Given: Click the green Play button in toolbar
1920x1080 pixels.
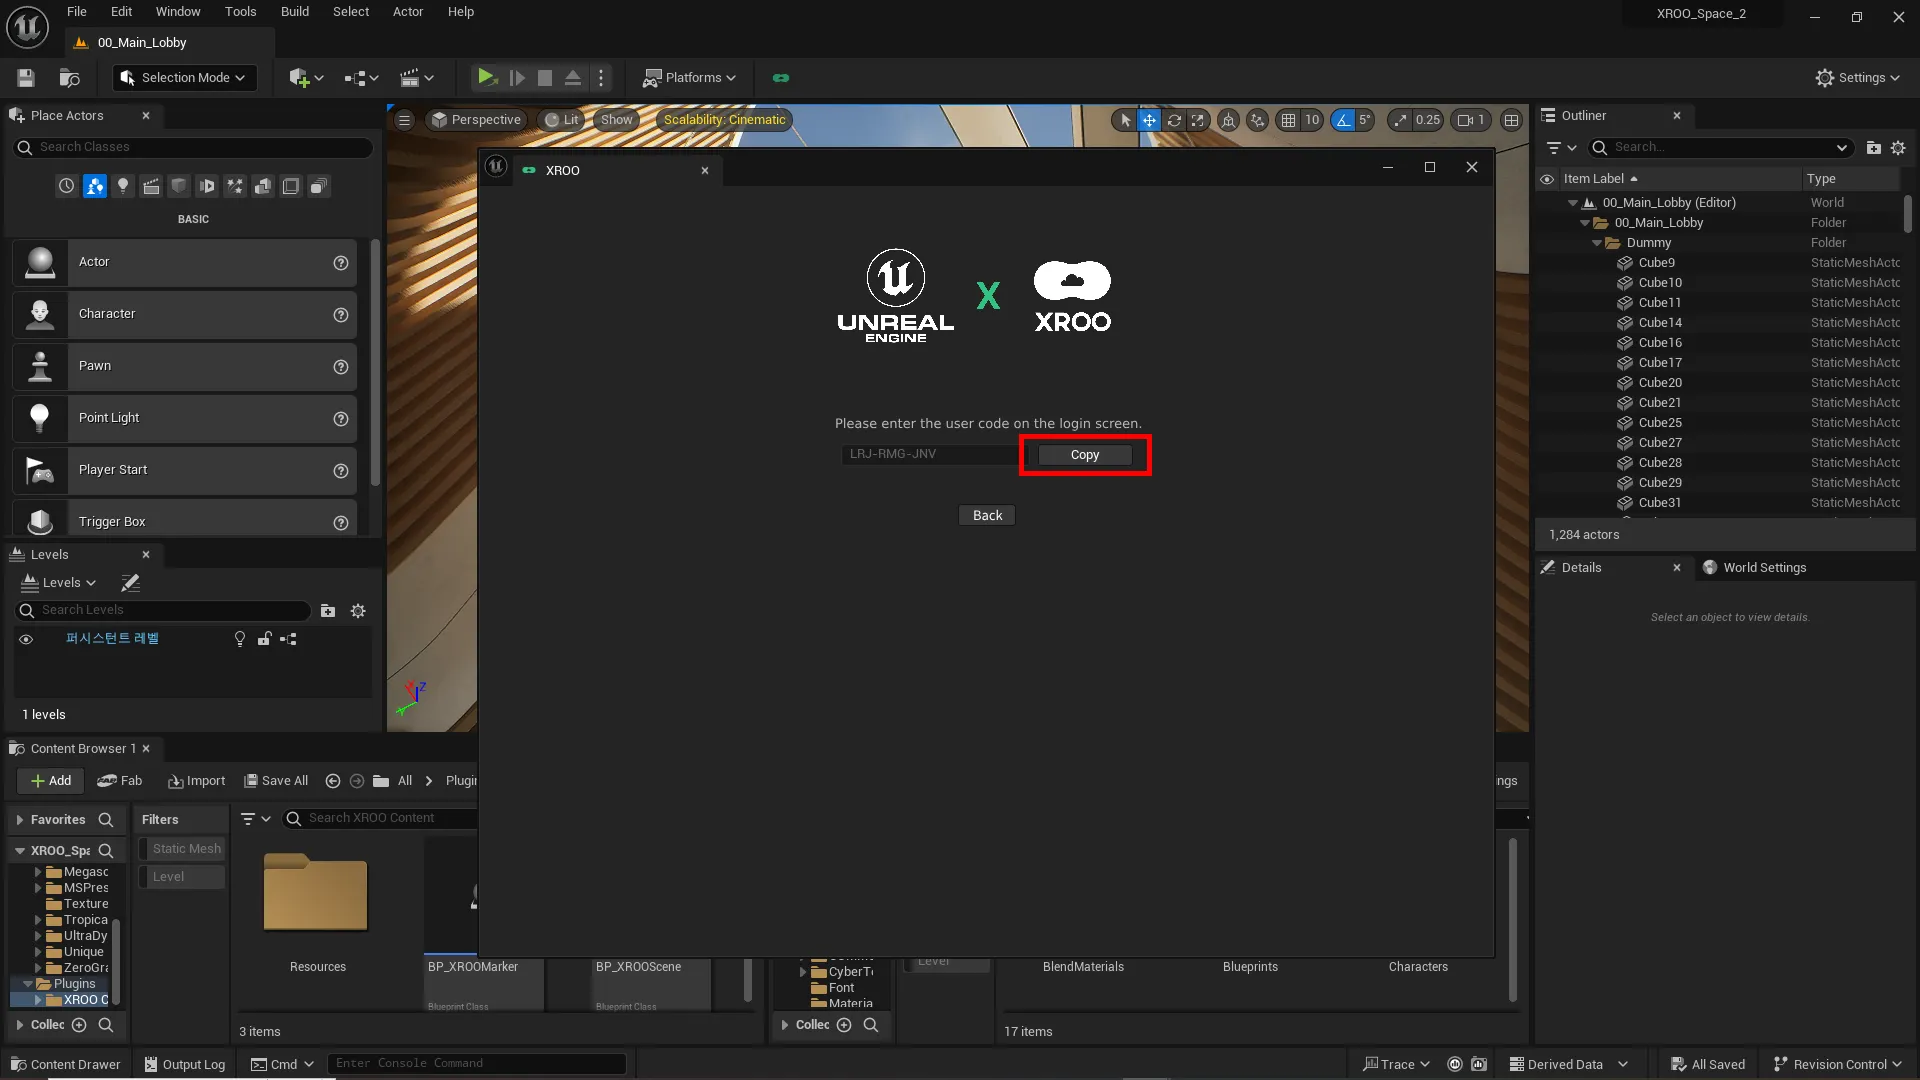Looking at the screenshot, I should (486, 77).
